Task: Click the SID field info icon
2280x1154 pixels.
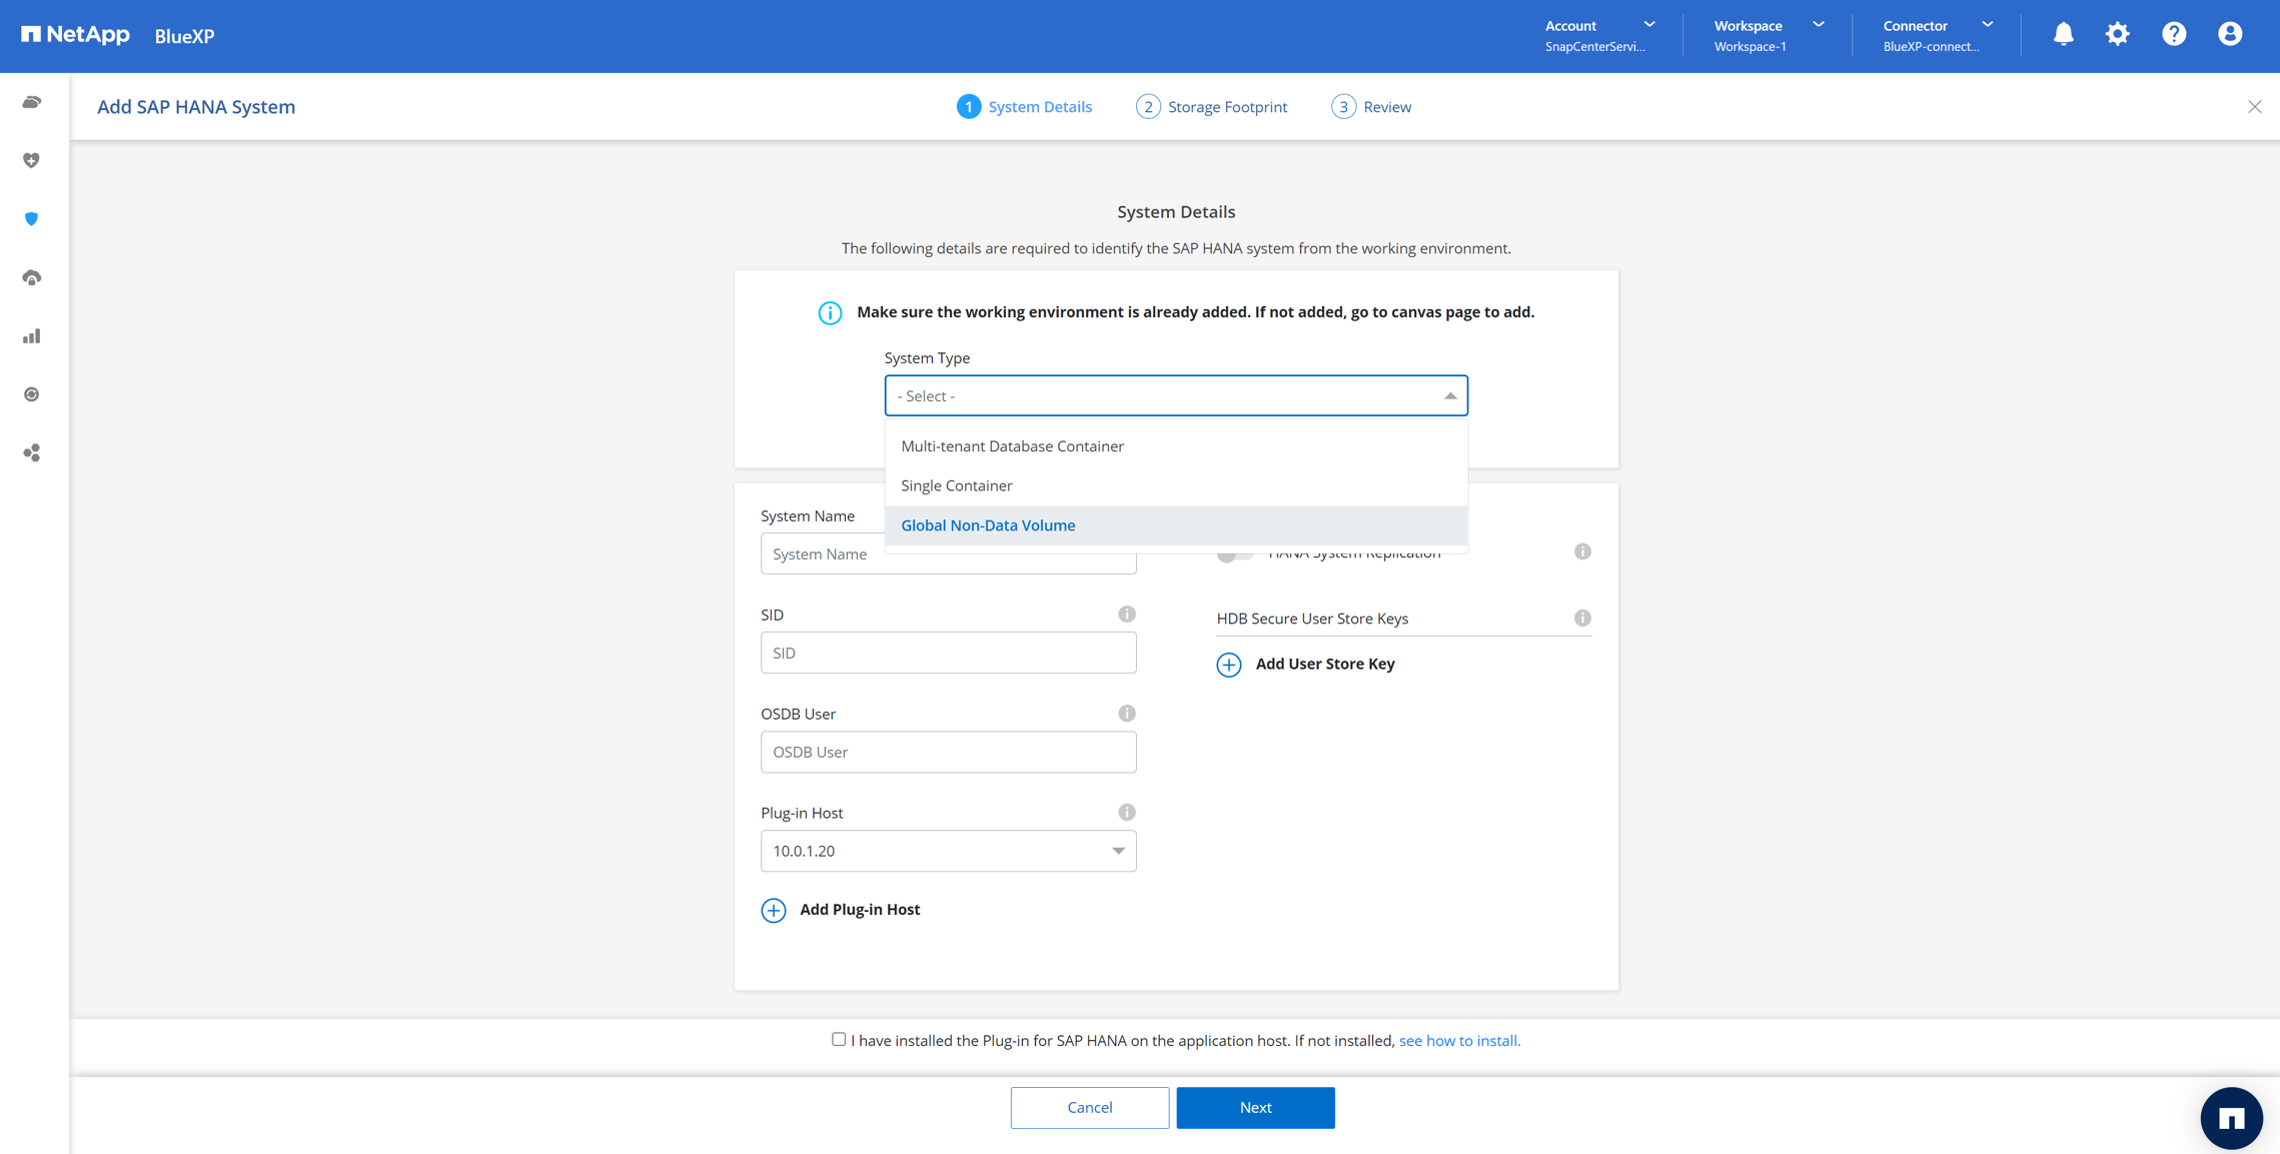Action: point(1127,614)
